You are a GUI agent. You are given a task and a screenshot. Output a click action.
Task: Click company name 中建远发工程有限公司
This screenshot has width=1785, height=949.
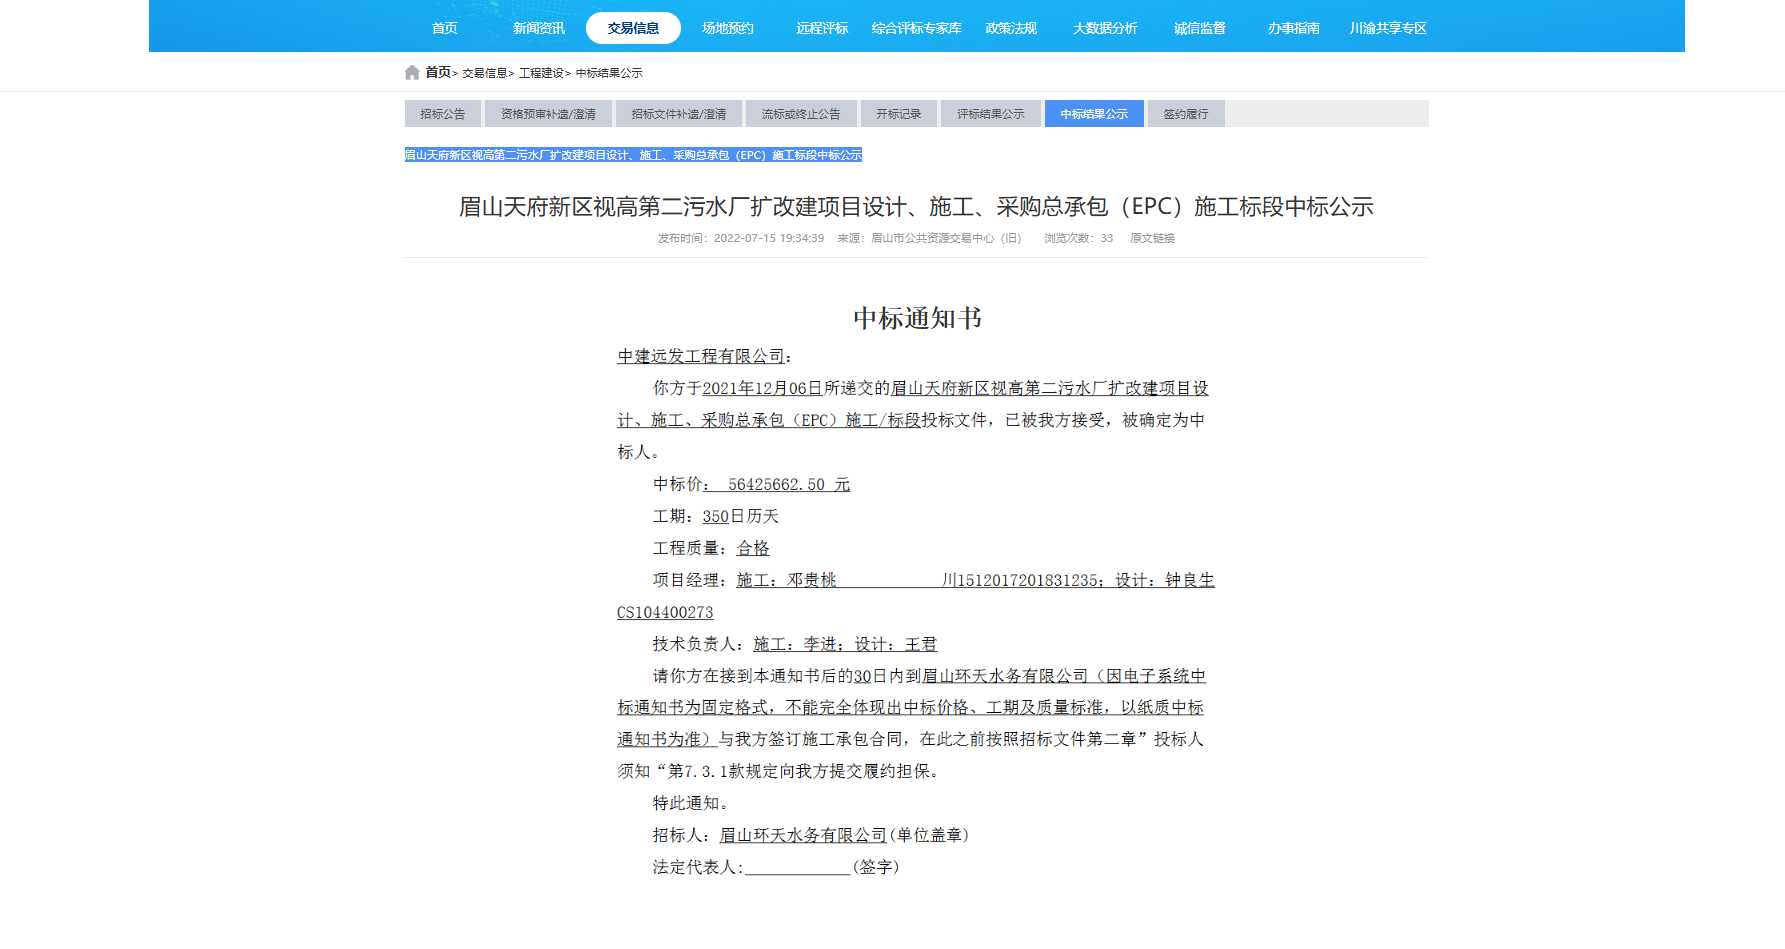[701, 357]
